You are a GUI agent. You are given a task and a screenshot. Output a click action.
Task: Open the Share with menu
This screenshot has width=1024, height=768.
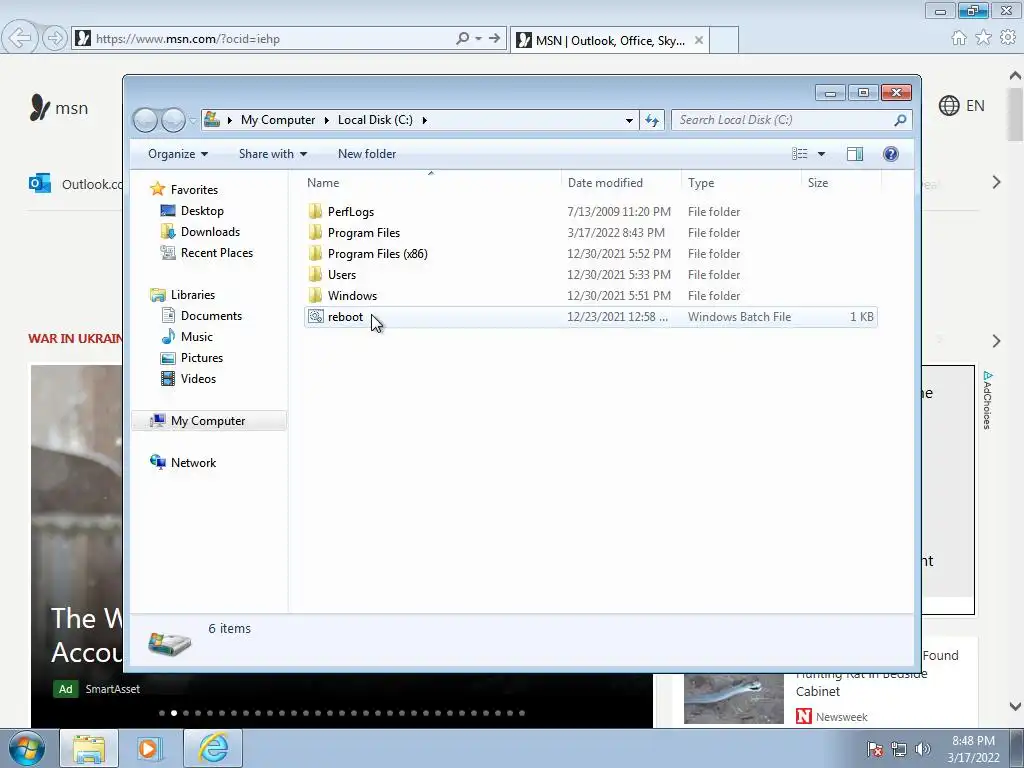click(x=273, y=154)
